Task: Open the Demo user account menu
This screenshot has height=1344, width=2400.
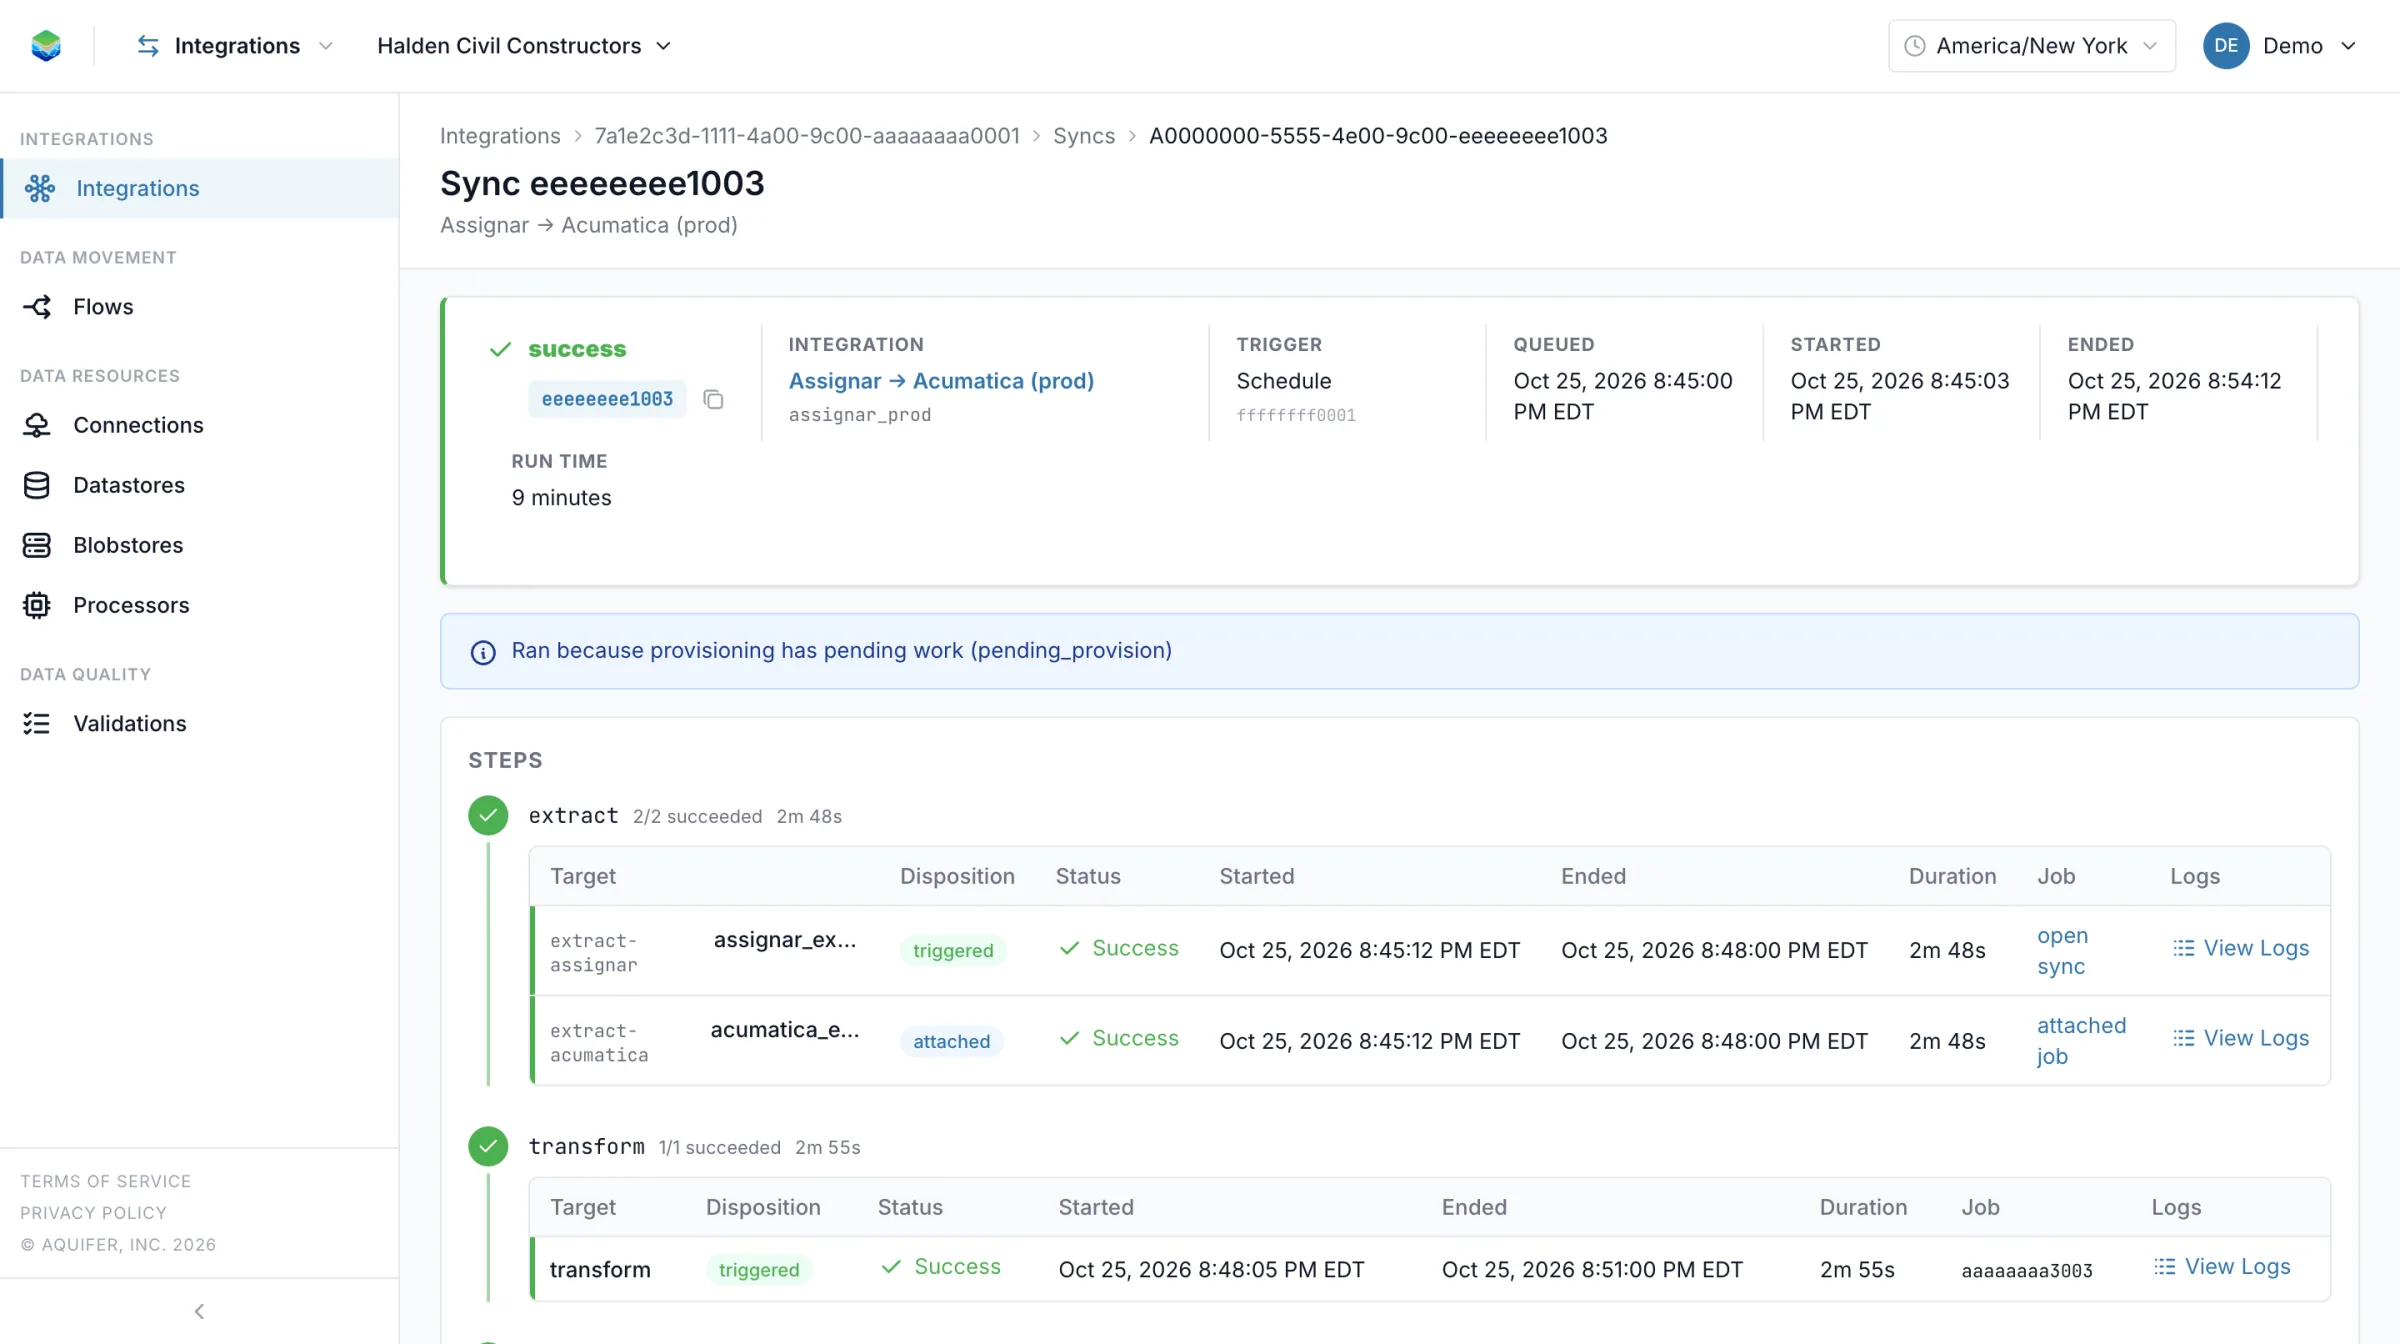Action: coord(2281,46)
